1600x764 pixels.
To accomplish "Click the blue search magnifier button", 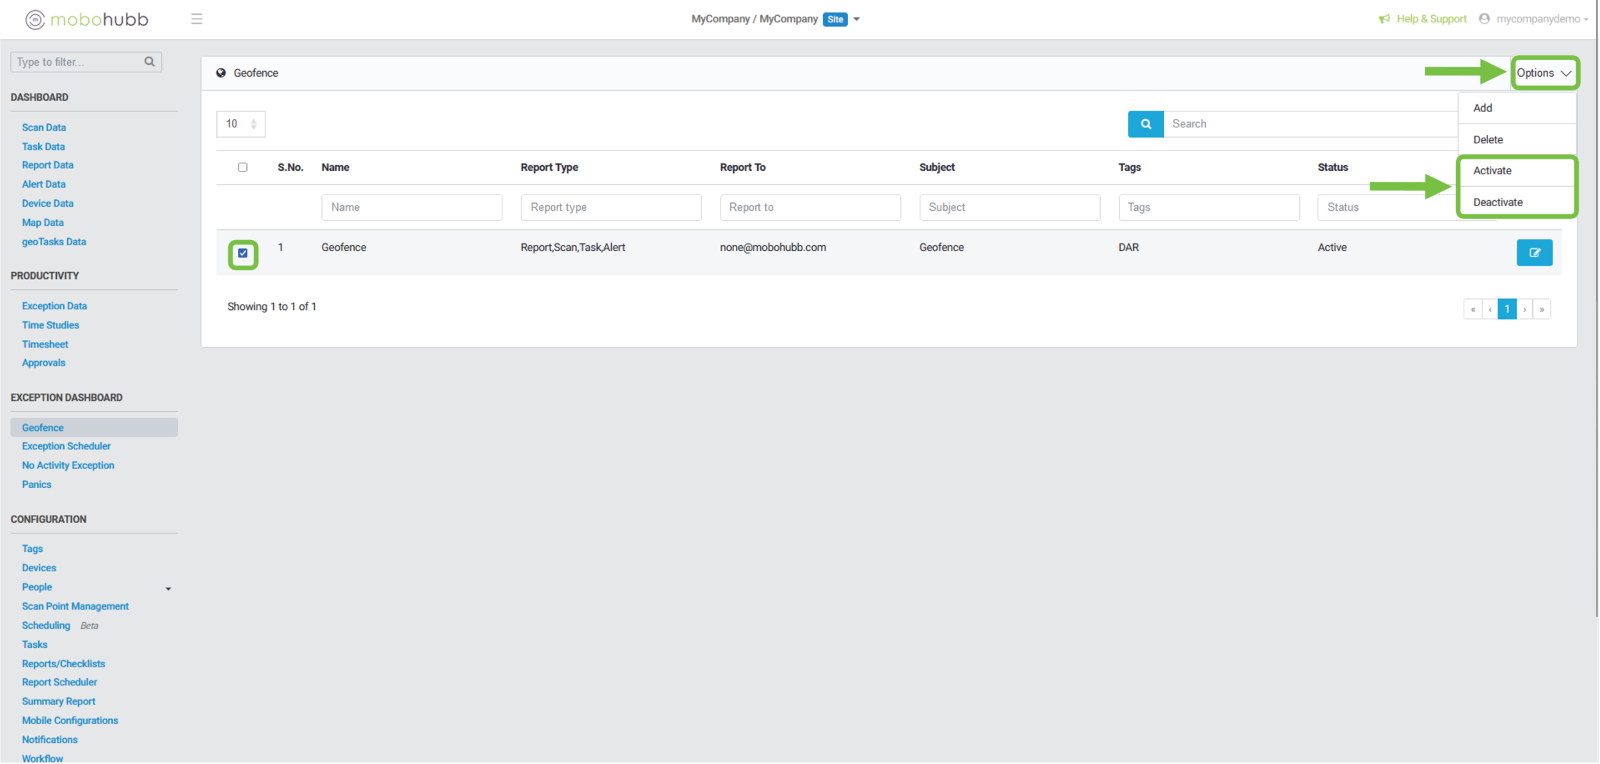I will pos(1145,124).
